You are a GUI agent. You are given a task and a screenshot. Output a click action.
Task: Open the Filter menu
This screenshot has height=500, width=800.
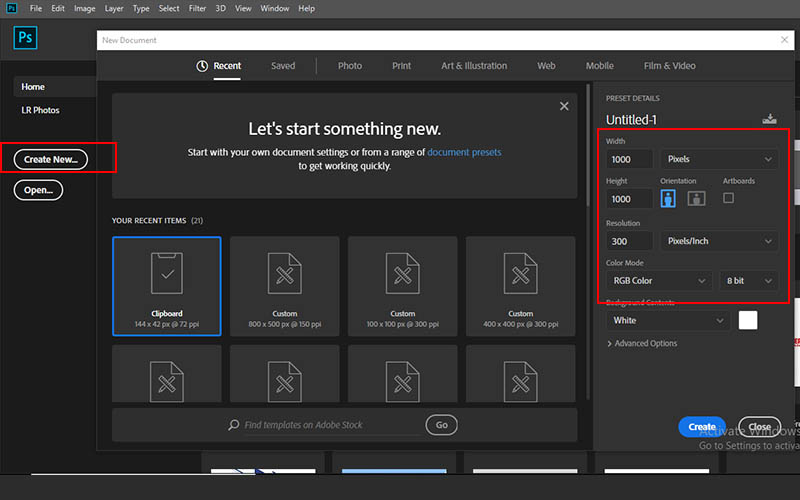[x=198, y=8]
